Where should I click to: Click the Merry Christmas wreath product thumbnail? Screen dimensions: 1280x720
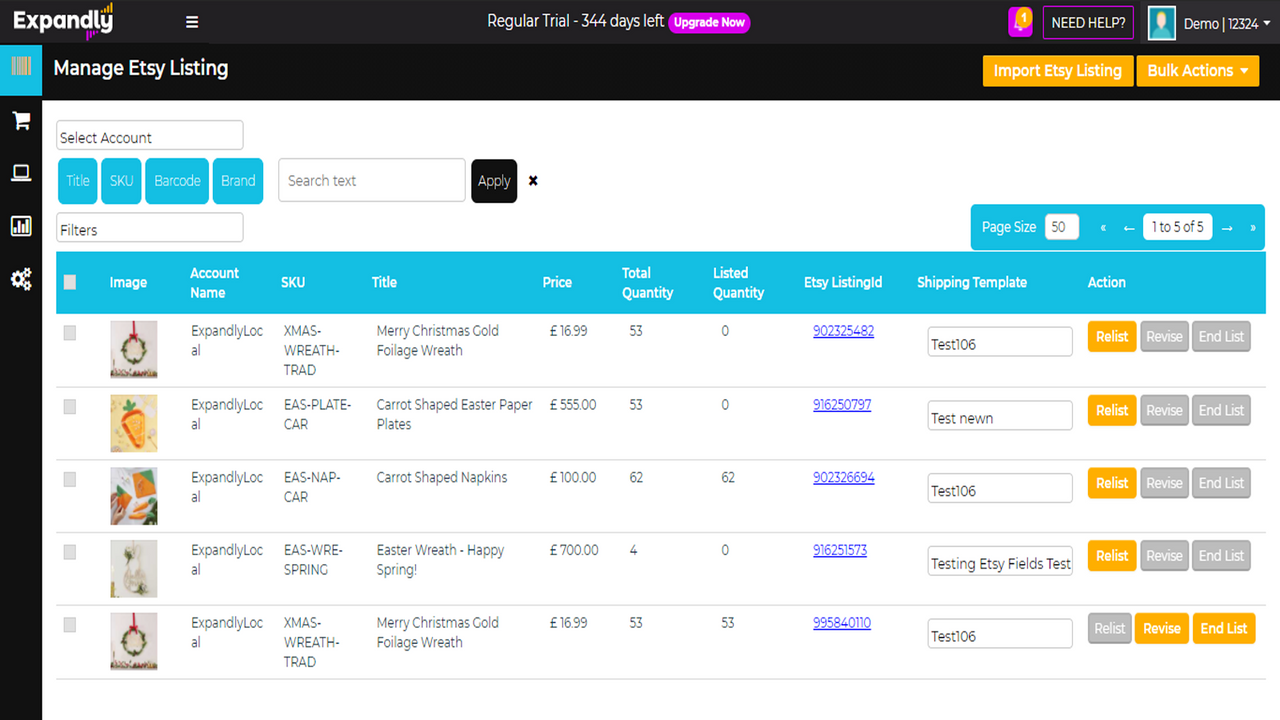tap(133, 349)
